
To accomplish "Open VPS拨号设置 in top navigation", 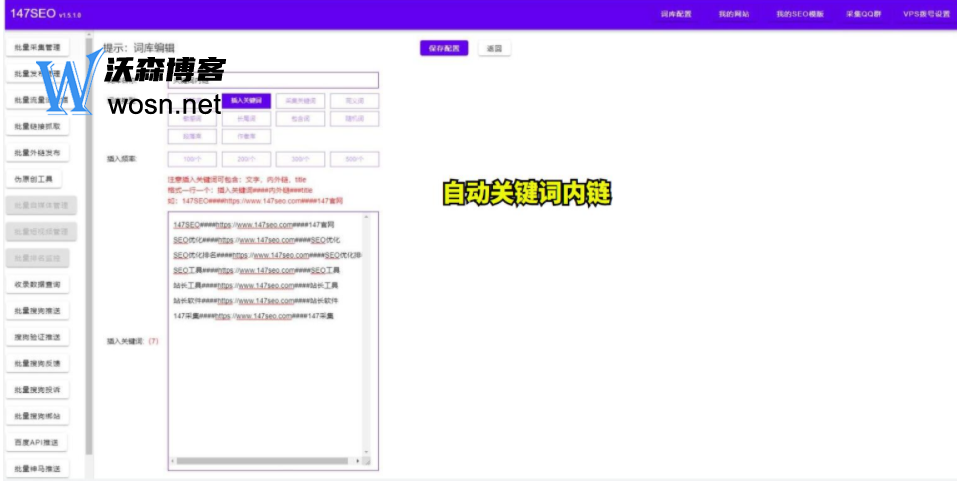I will 926,14.
